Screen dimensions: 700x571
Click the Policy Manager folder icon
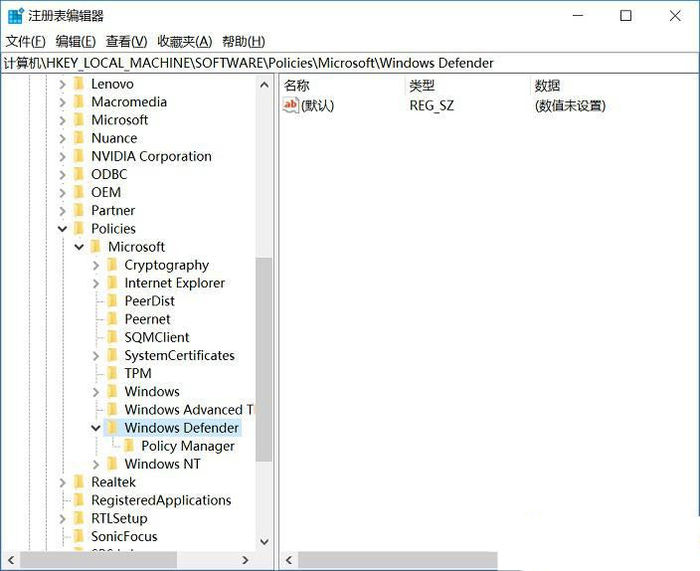click(x=129, y=446)
